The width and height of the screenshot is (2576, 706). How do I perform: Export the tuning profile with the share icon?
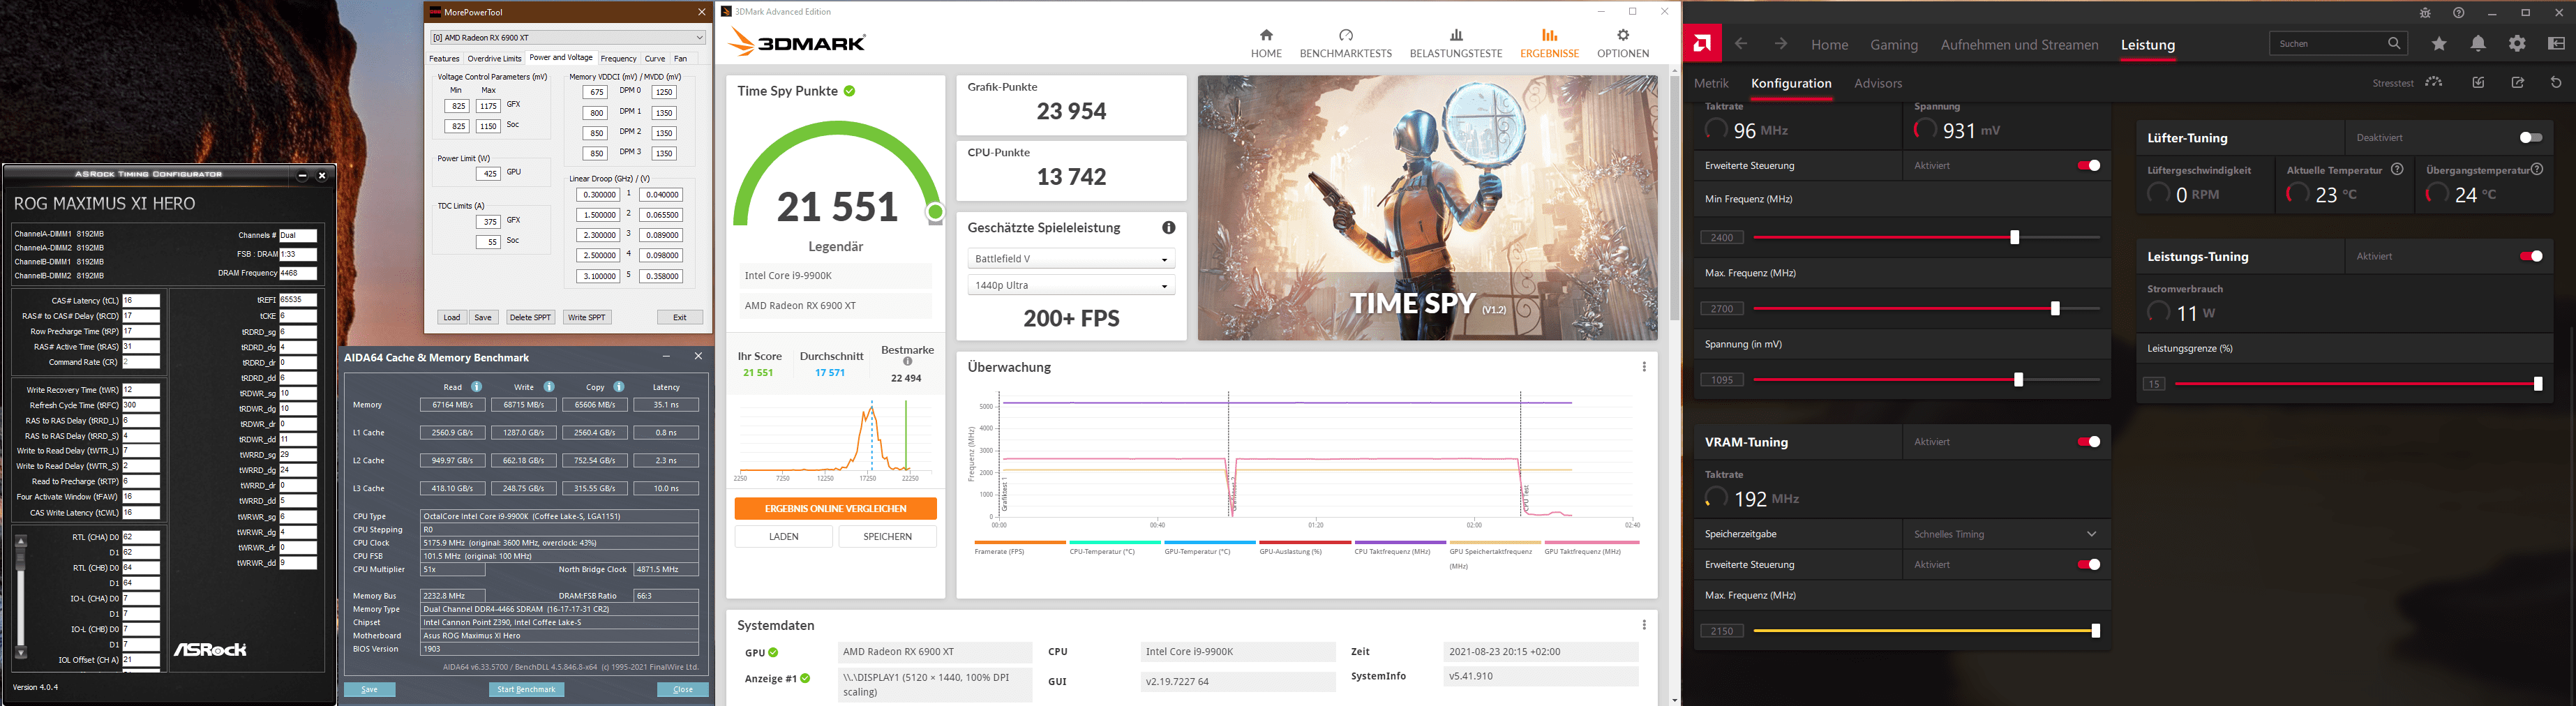click(2517, 82)
